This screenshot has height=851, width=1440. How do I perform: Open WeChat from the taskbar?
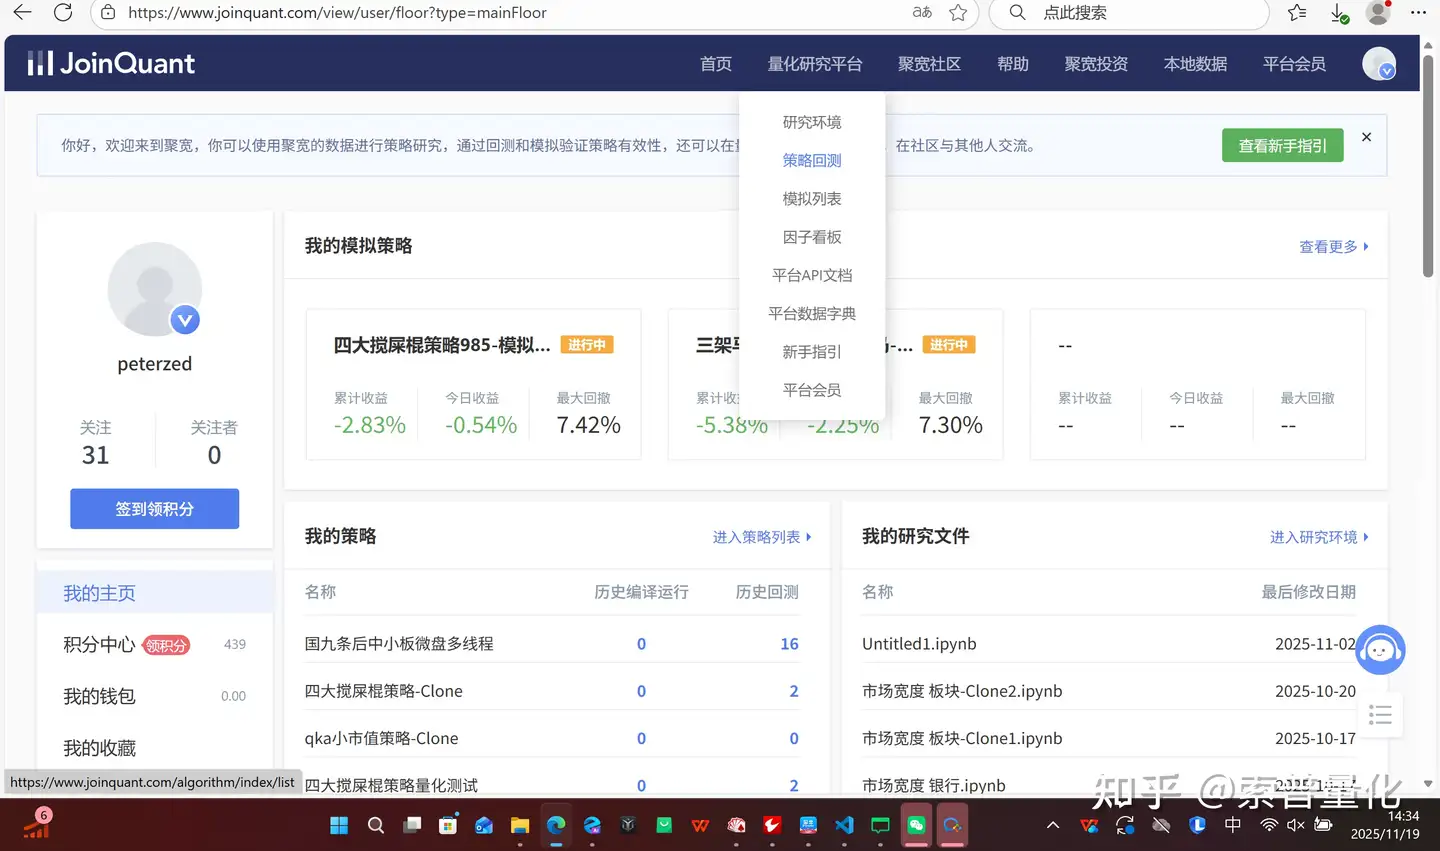(916, 825)
